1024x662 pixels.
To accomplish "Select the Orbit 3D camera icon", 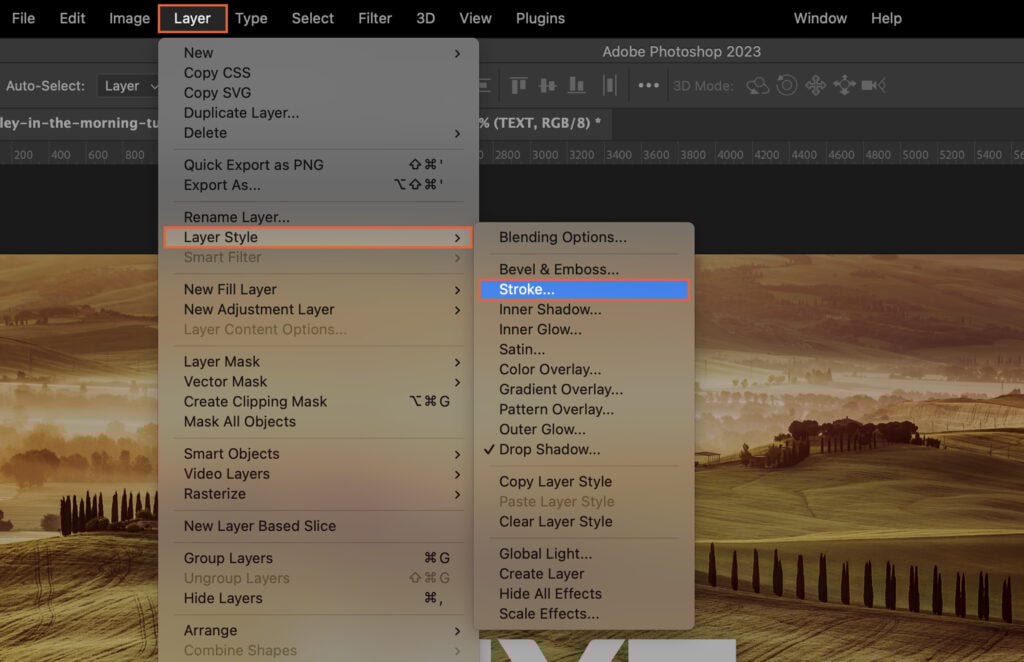I will tap(757, 86).
